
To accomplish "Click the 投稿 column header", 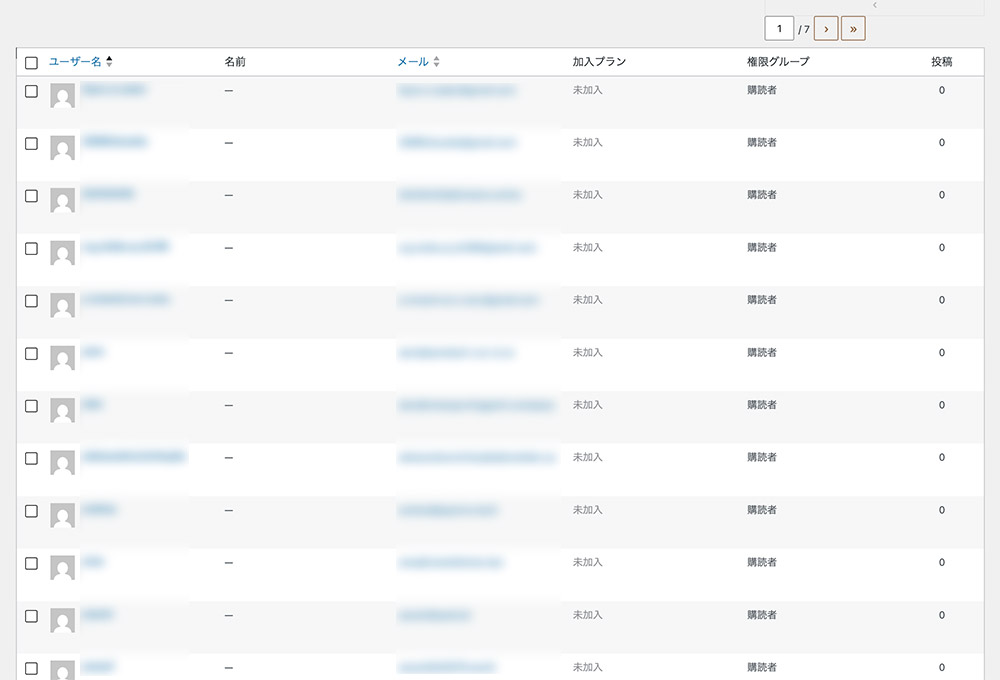I will point(941,61).
